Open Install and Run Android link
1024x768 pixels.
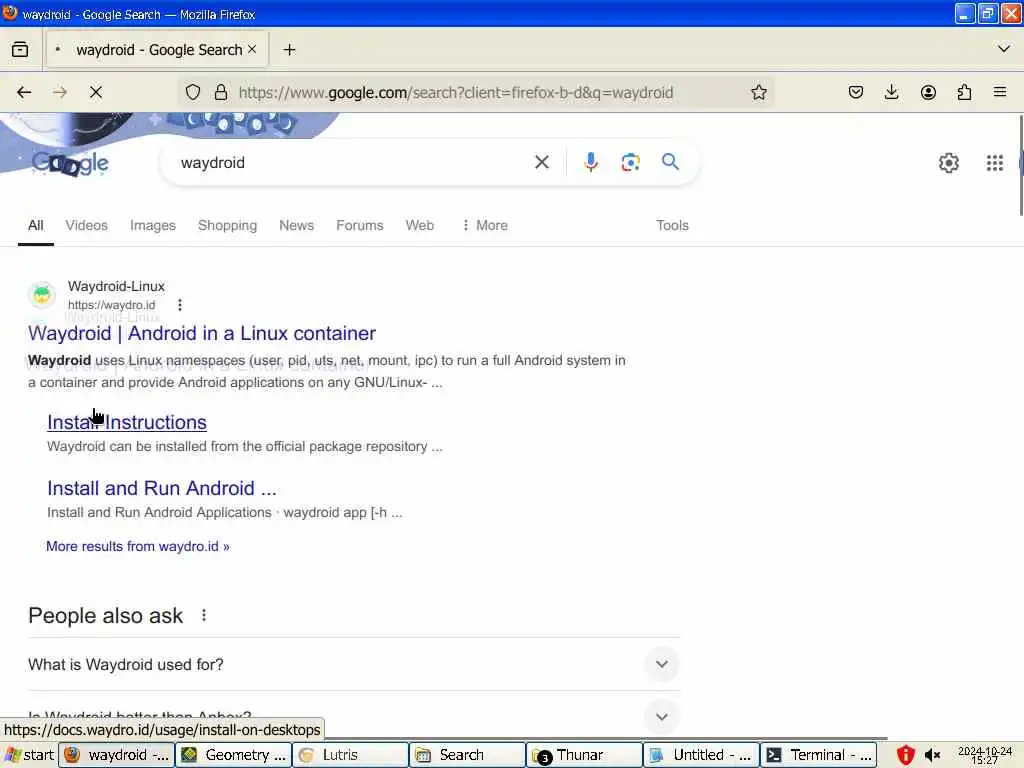(162, 488)
